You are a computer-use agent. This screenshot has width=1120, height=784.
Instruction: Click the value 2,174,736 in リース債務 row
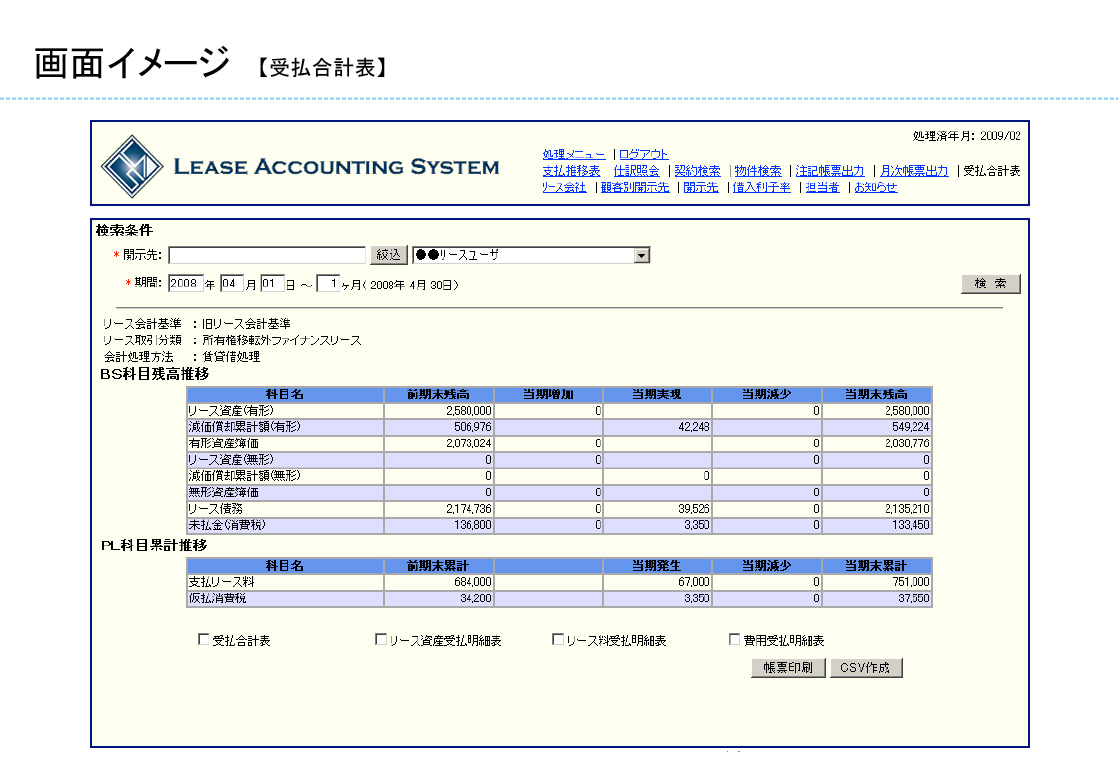(x=469, y=509)
